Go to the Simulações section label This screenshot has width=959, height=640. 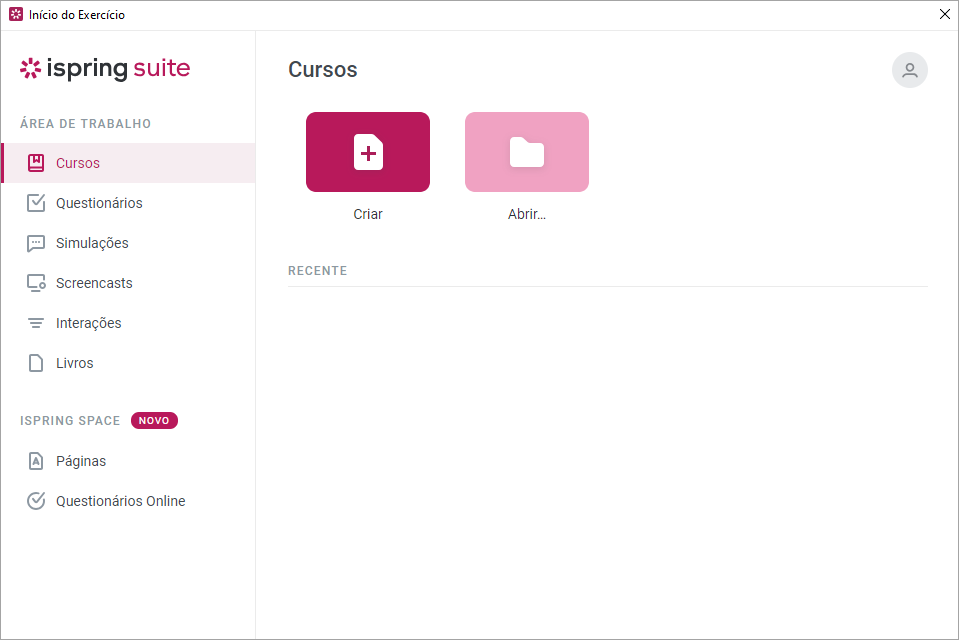92,243
